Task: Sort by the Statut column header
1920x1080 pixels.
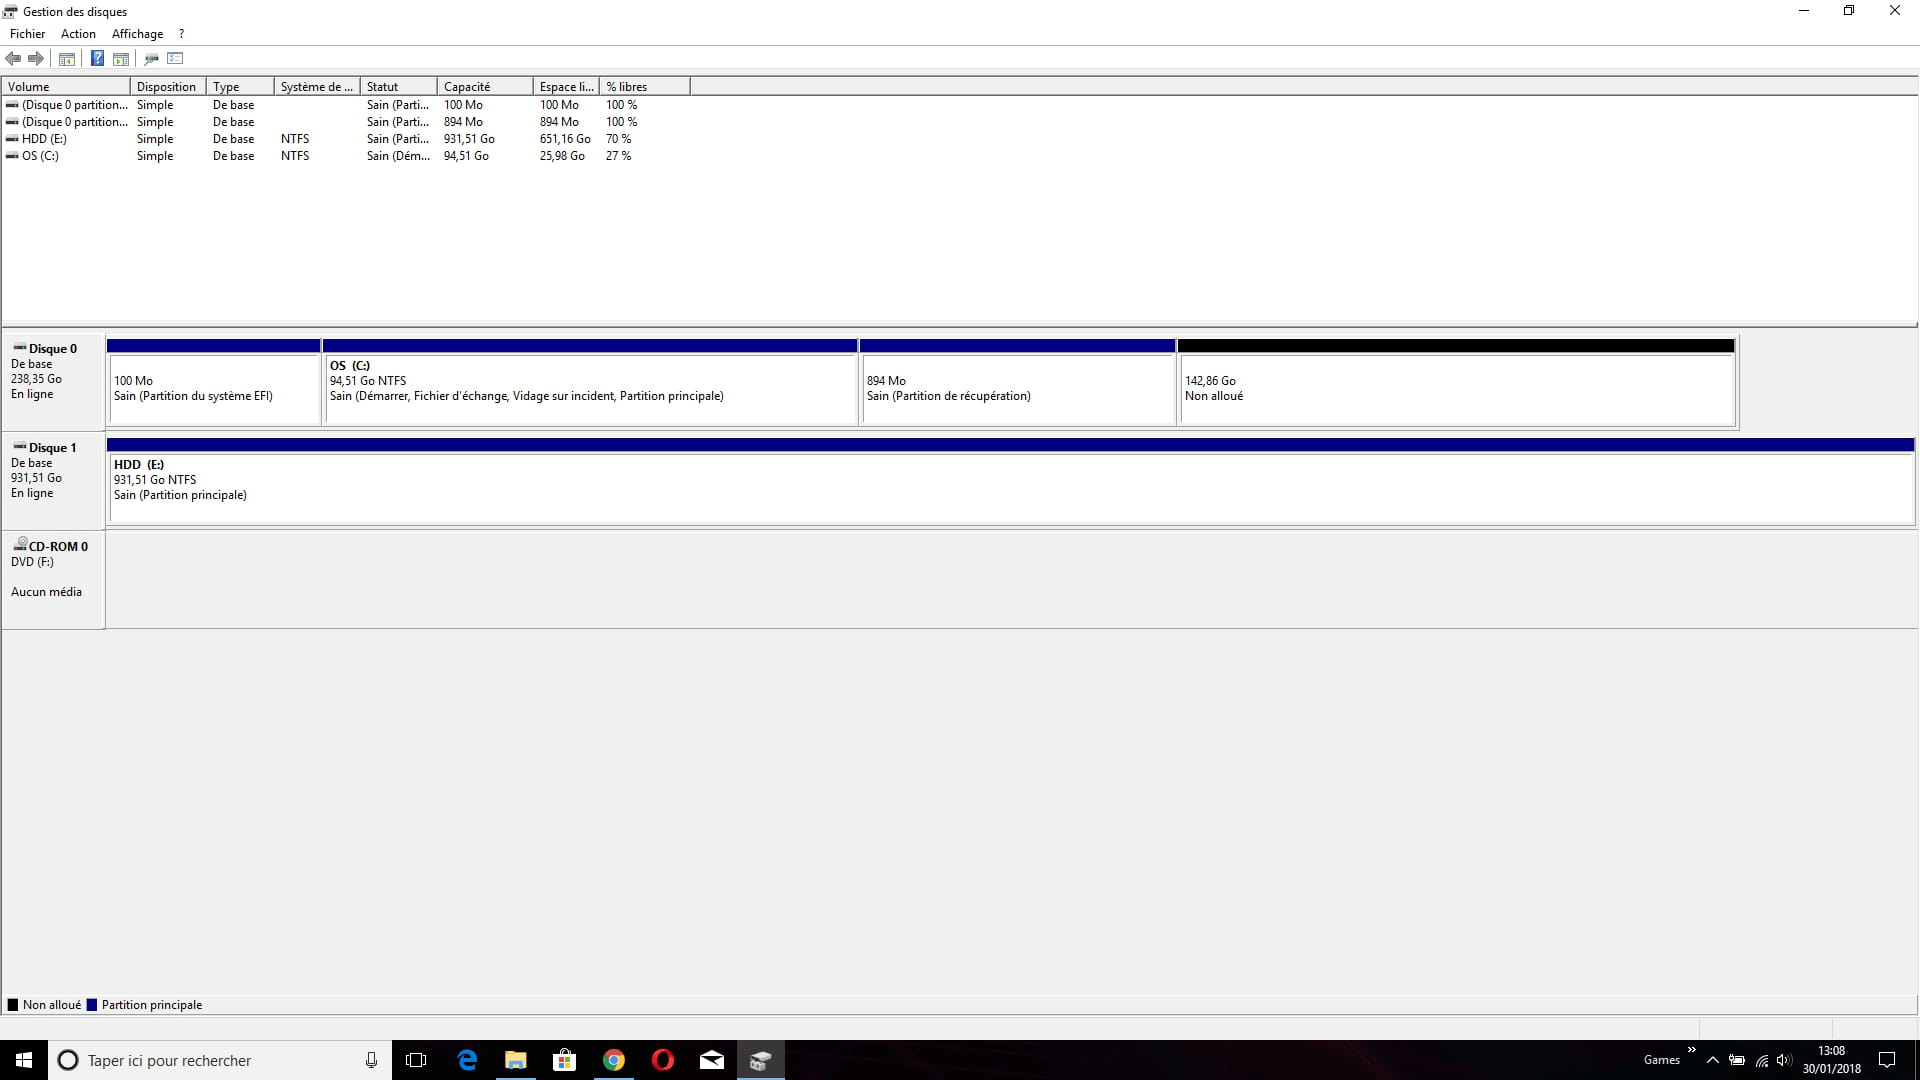Action: (399, 87)
